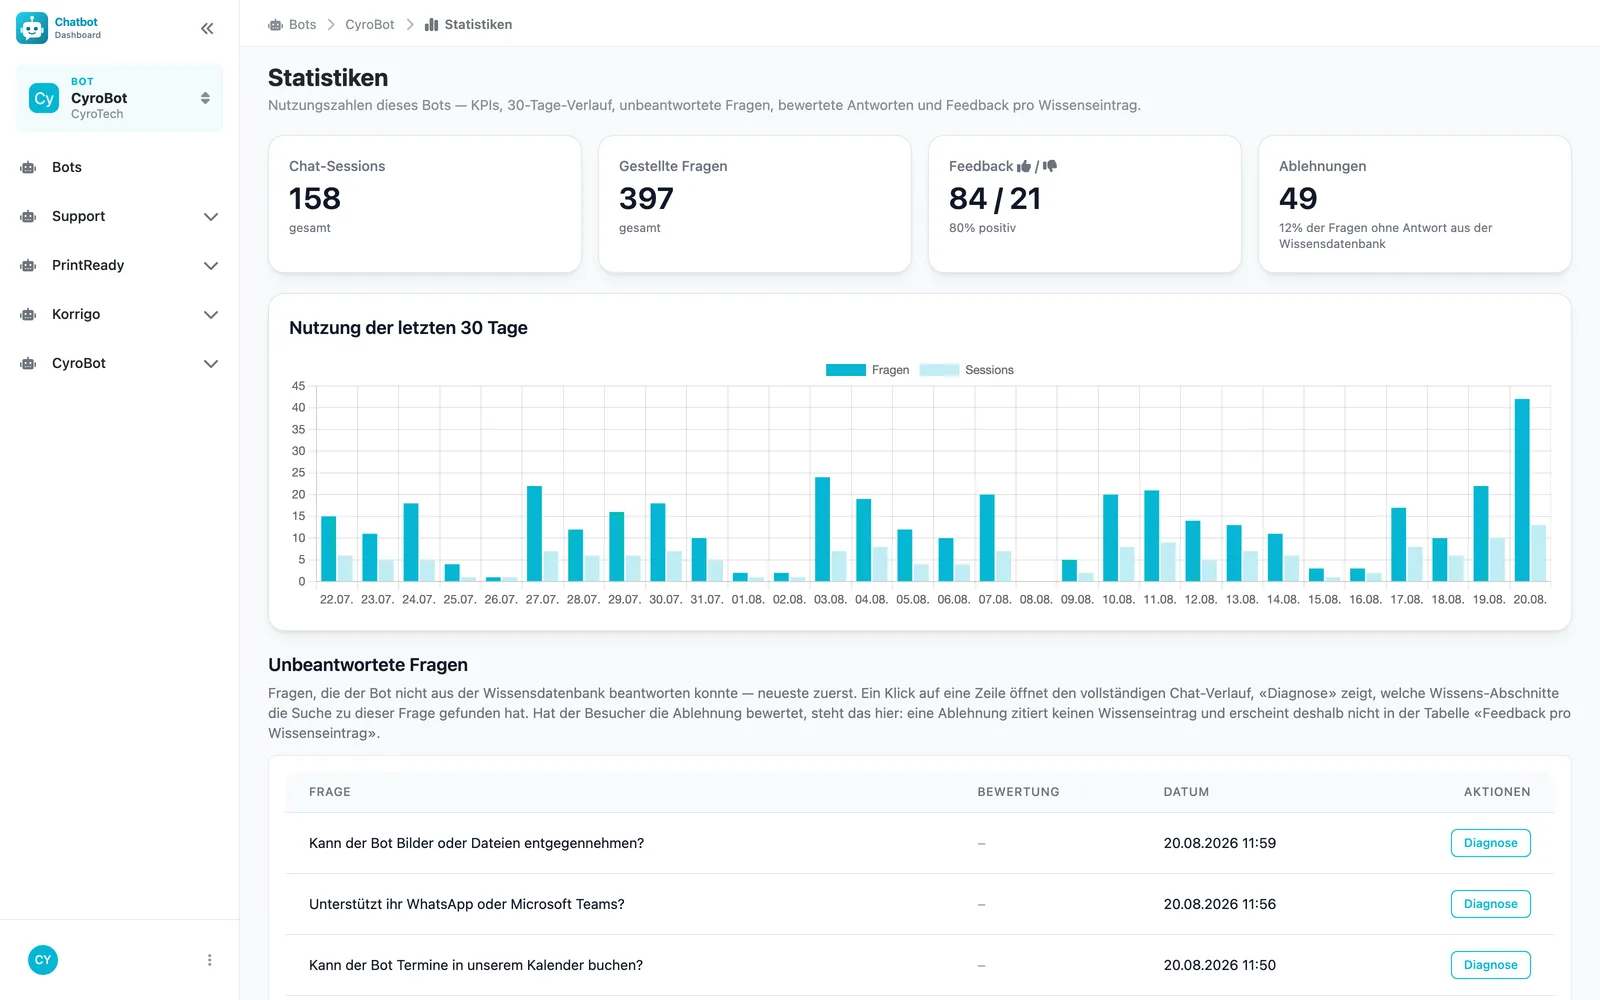Click the 80% positiv text

coord(982,228)
